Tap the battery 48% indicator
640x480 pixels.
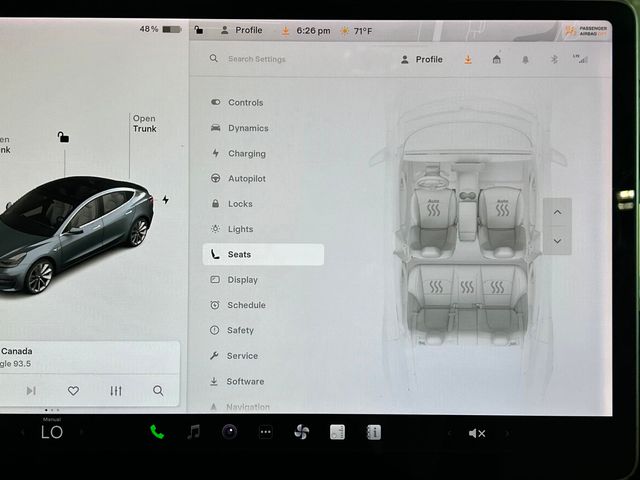click(x=160, y=29)
